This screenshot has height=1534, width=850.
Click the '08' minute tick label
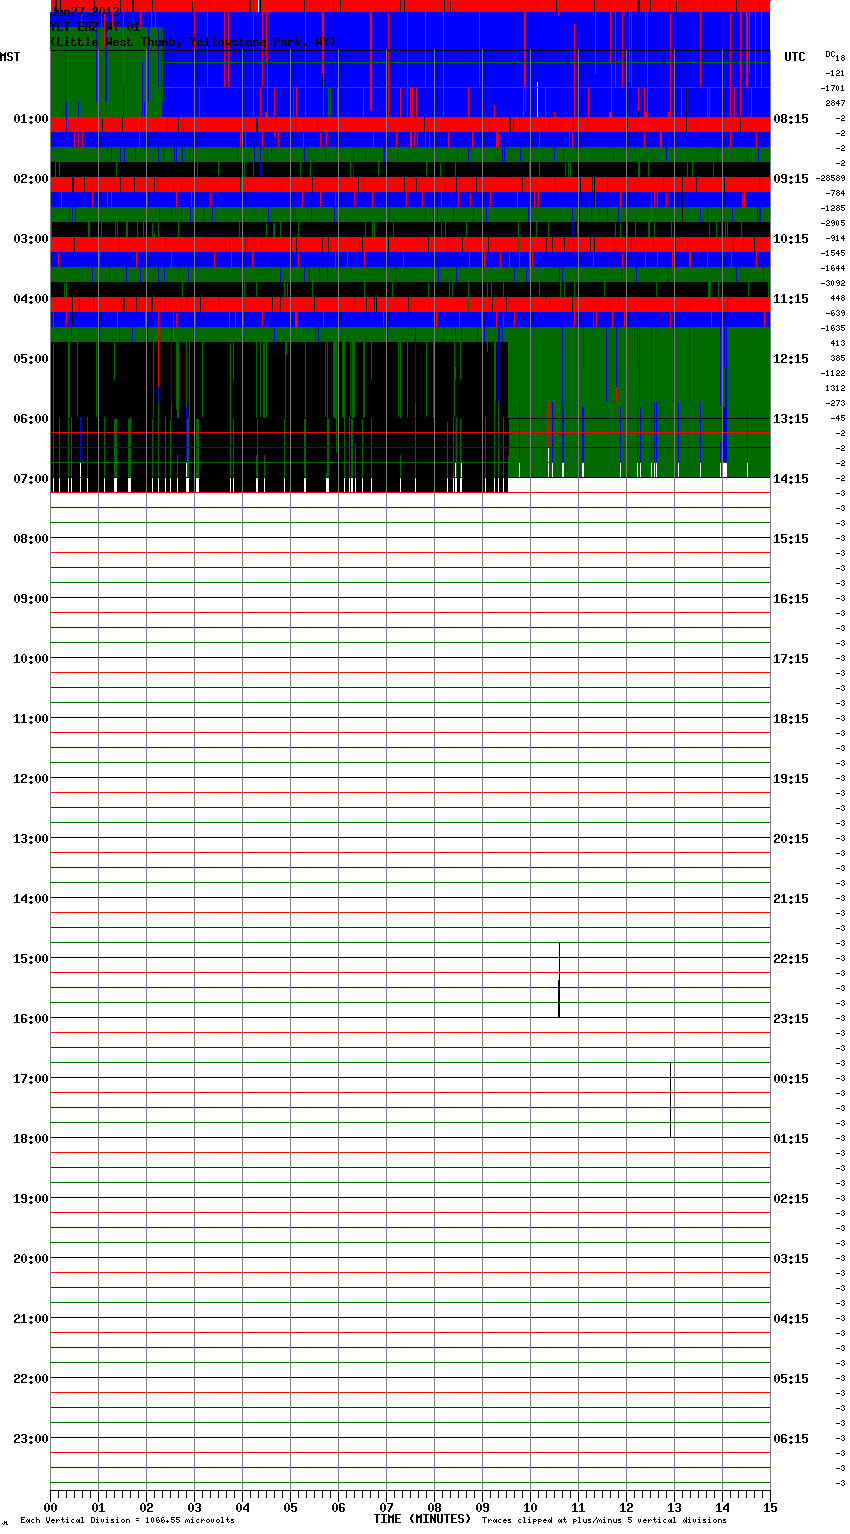coord(434,1507)
